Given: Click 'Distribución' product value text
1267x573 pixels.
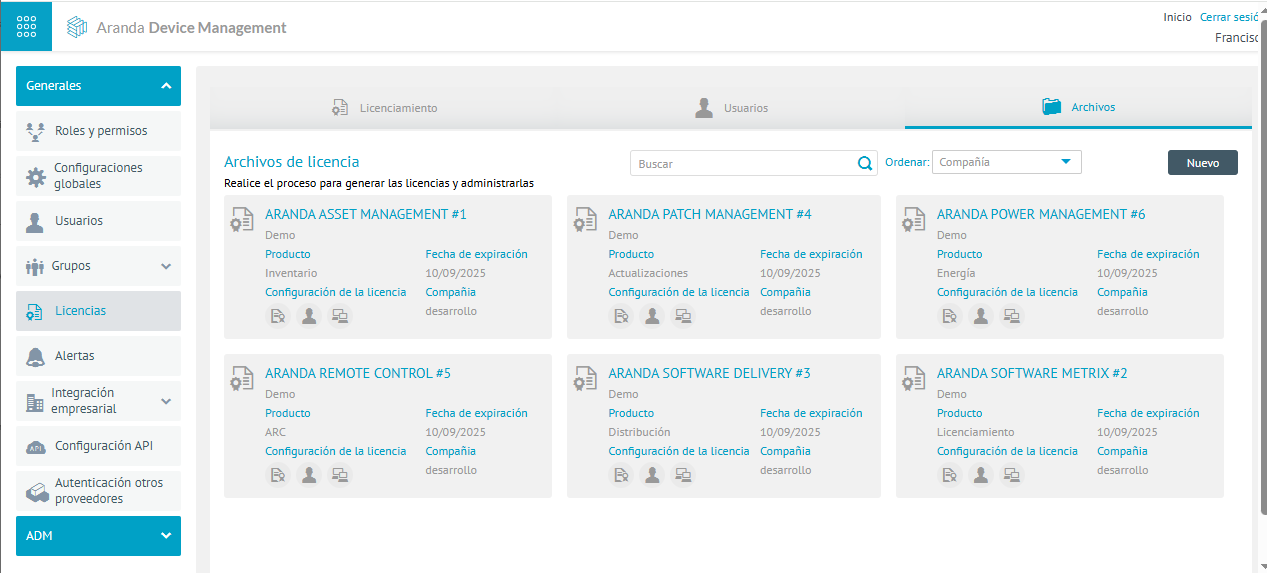Looking at the screenshot, I should point(639,432).
